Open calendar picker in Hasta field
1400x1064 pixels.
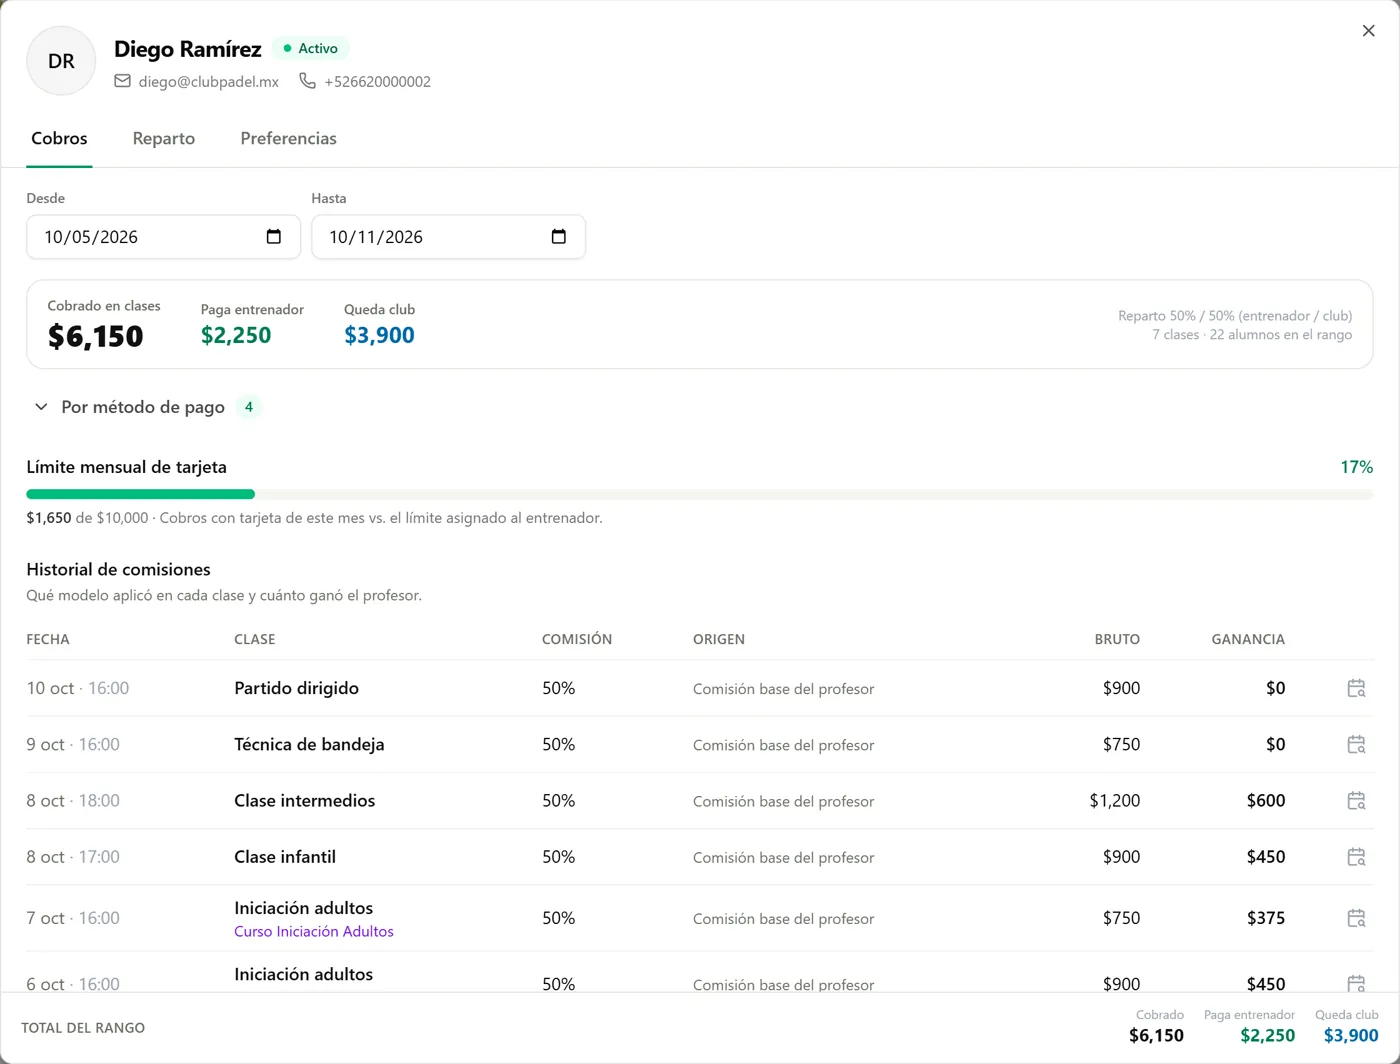pos(559,237)
